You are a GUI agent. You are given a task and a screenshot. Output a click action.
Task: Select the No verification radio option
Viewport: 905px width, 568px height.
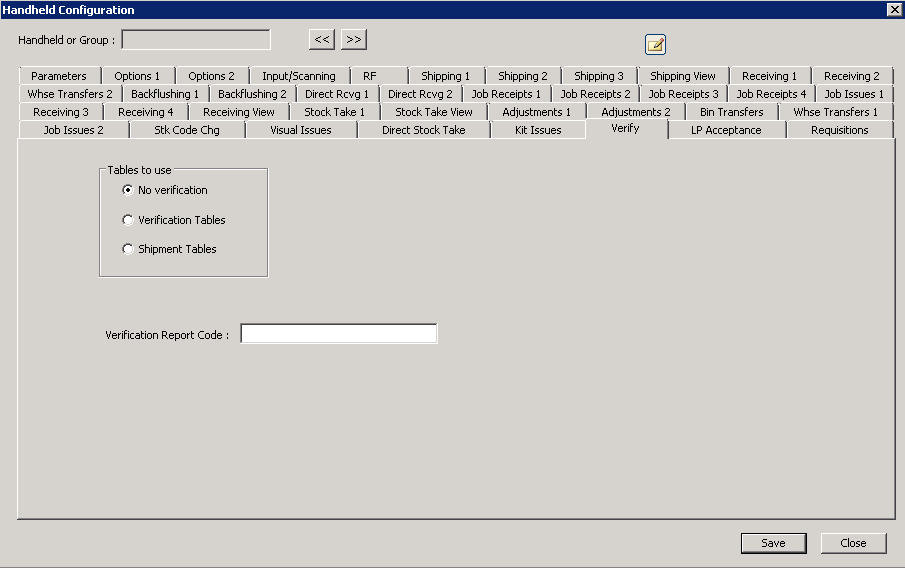(x=128, y=190)
